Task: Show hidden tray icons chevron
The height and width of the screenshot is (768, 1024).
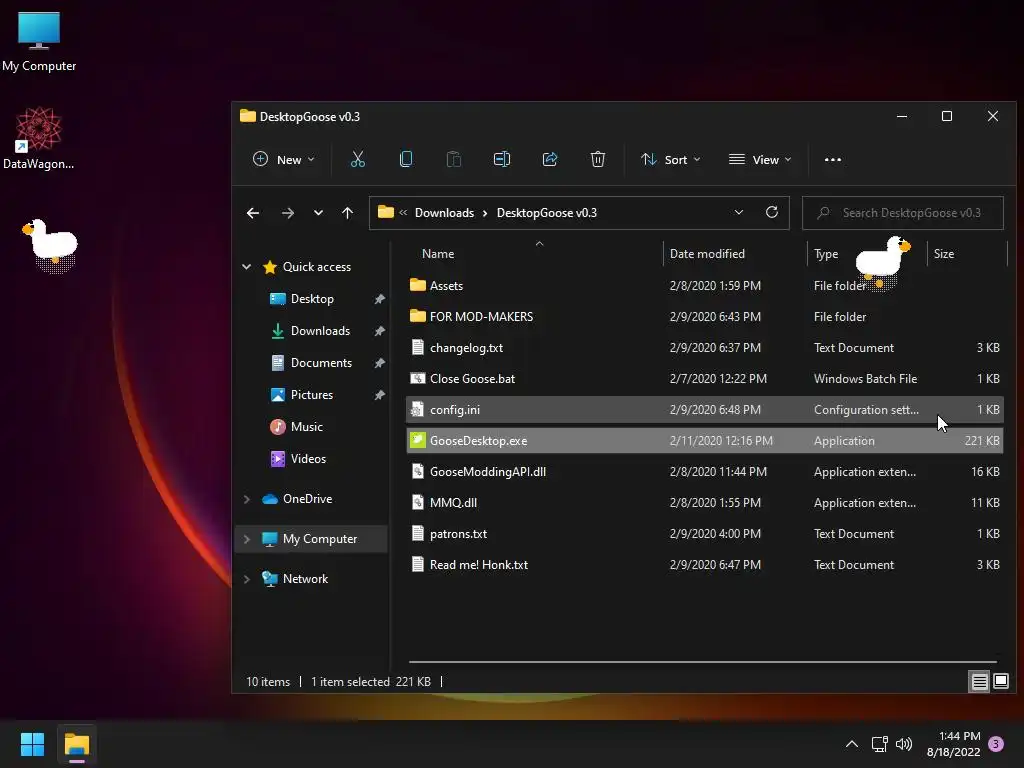Action: coord(852,744)
